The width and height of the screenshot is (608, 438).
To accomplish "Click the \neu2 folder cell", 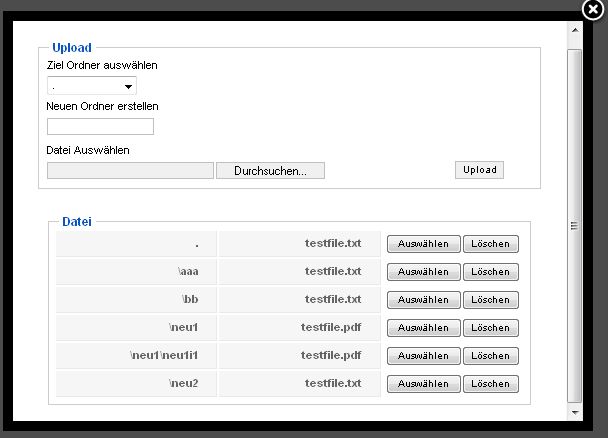I will [136, 384].
